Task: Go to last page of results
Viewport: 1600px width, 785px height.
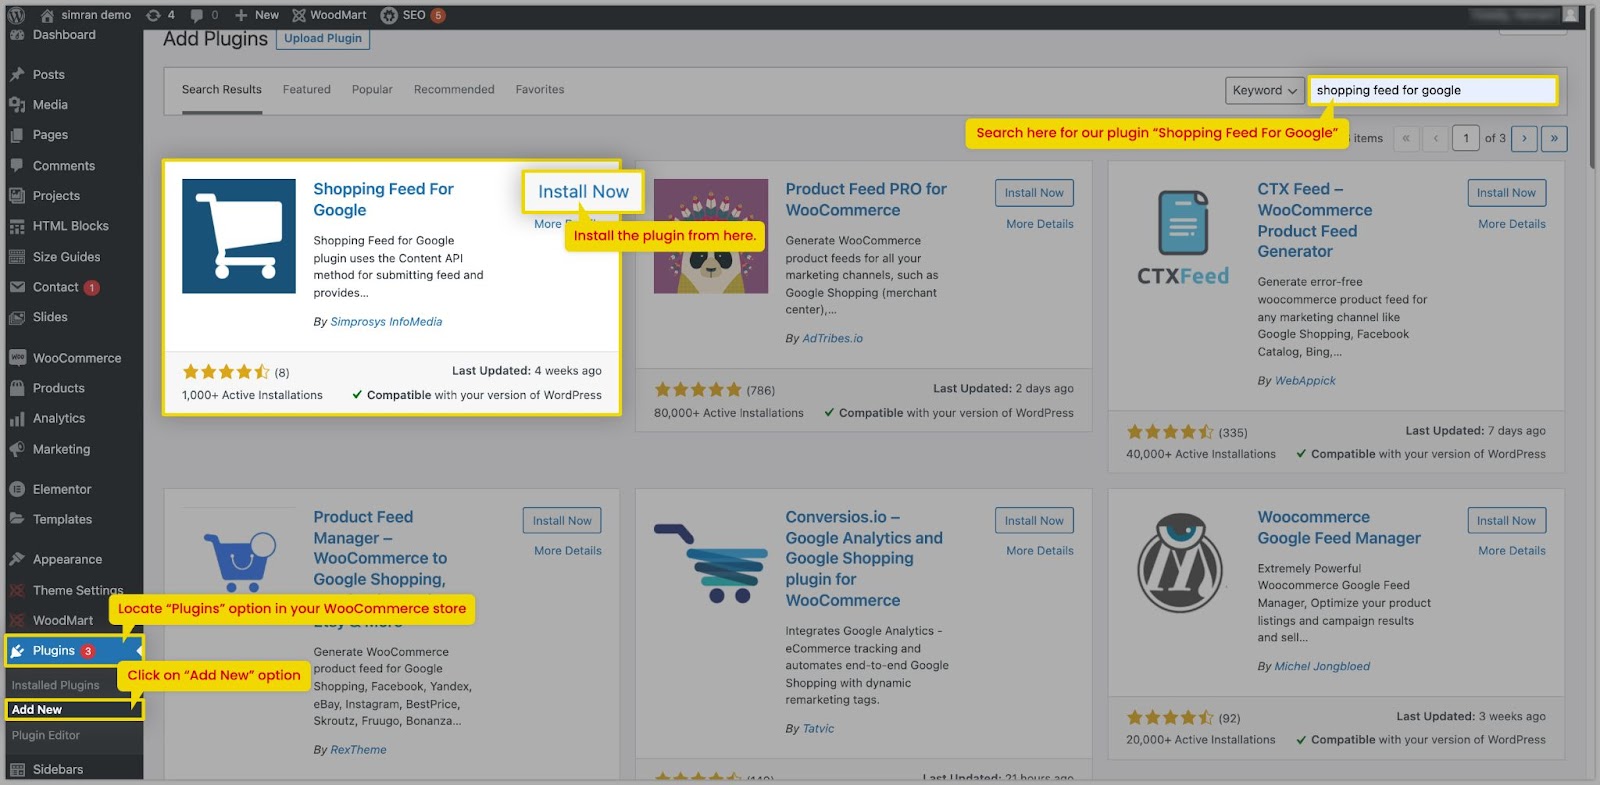Action: (x=1554, y=138)
